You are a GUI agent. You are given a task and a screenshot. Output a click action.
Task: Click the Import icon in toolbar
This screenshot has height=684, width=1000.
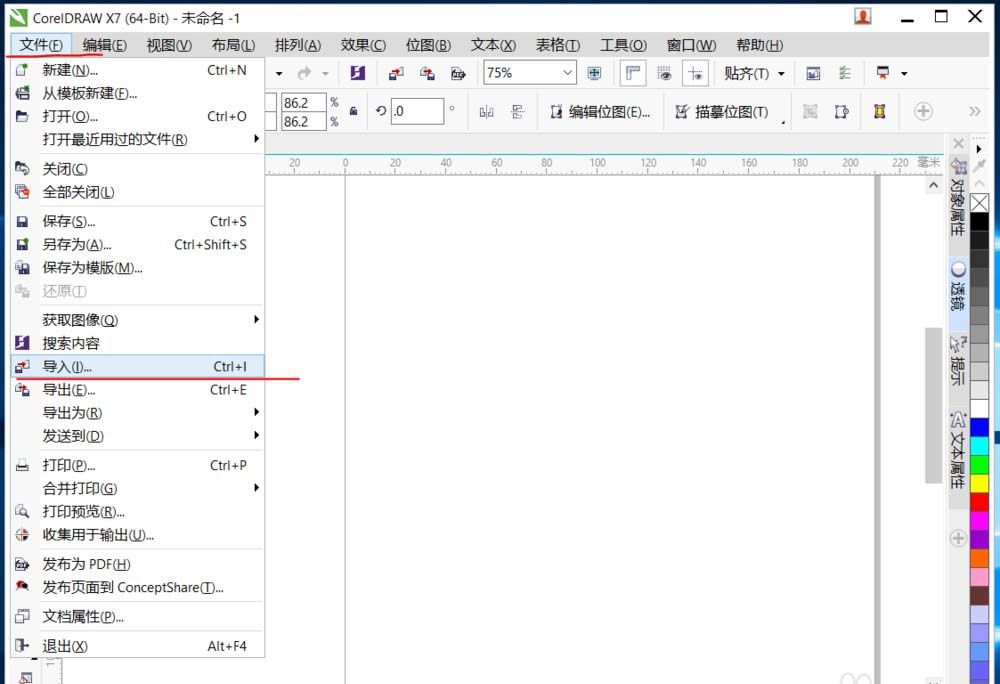pos(396,74)
